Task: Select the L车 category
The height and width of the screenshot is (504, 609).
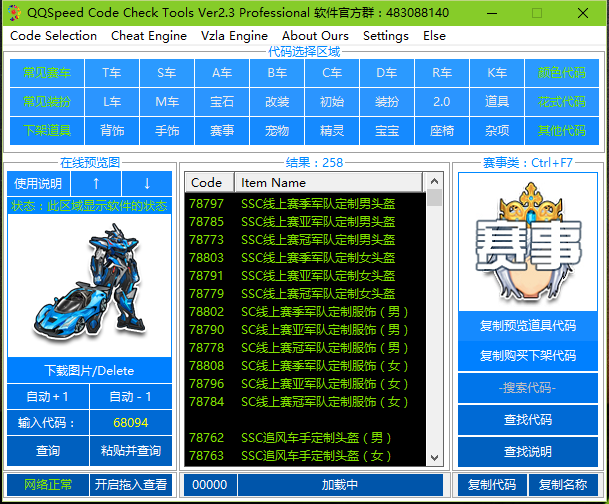Action: (x=112, y=102)
